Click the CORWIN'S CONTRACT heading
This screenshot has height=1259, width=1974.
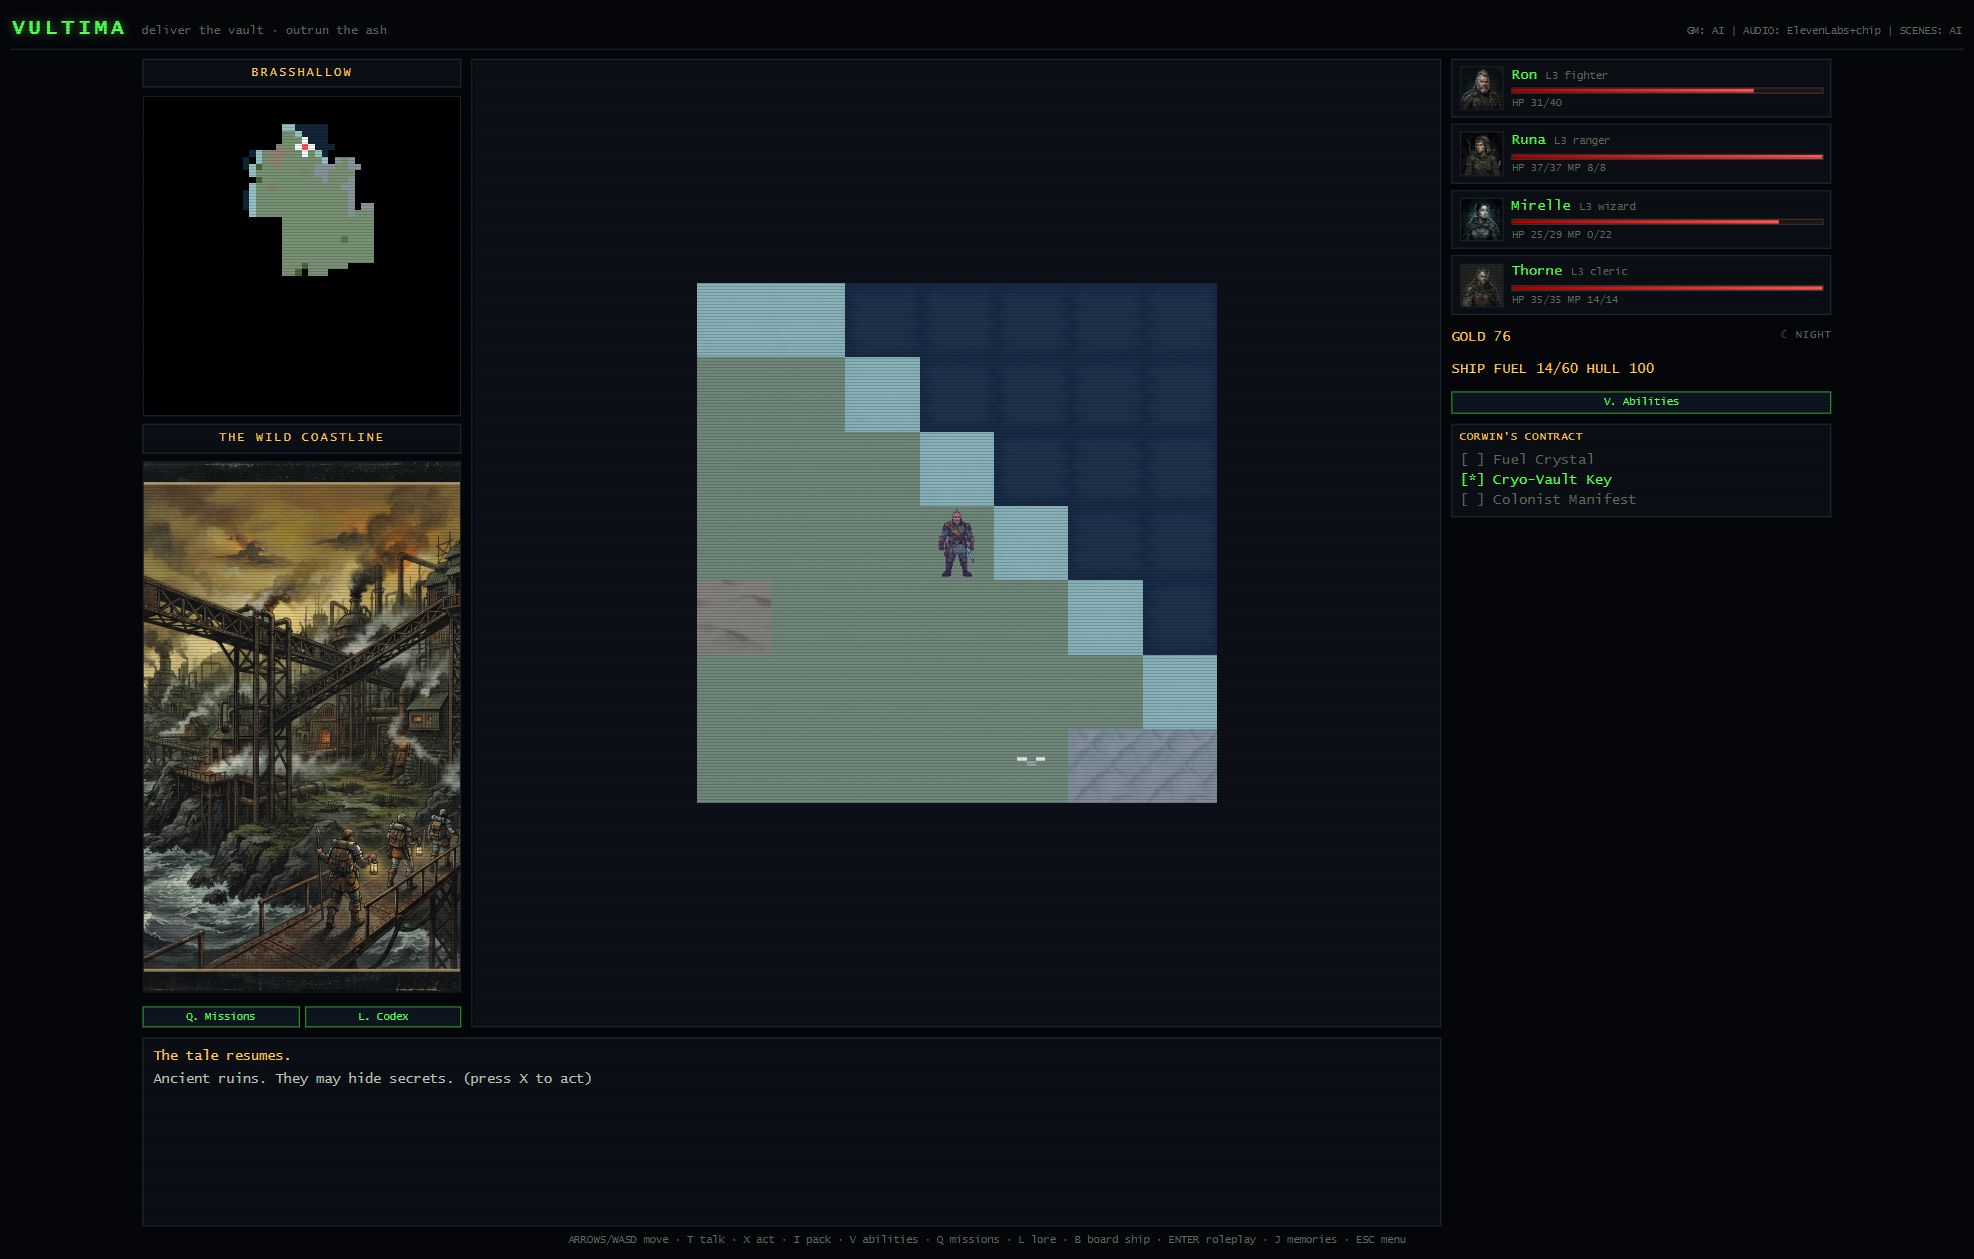1520,437
